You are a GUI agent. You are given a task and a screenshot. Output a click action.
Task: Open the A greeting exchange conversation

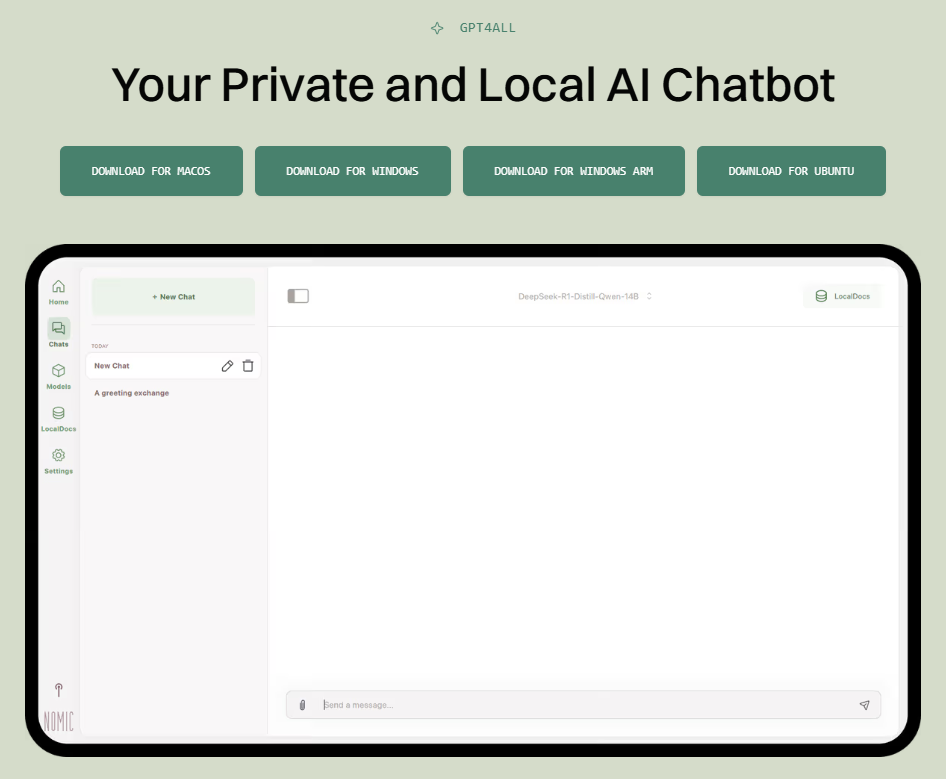[x=132, y=393]
